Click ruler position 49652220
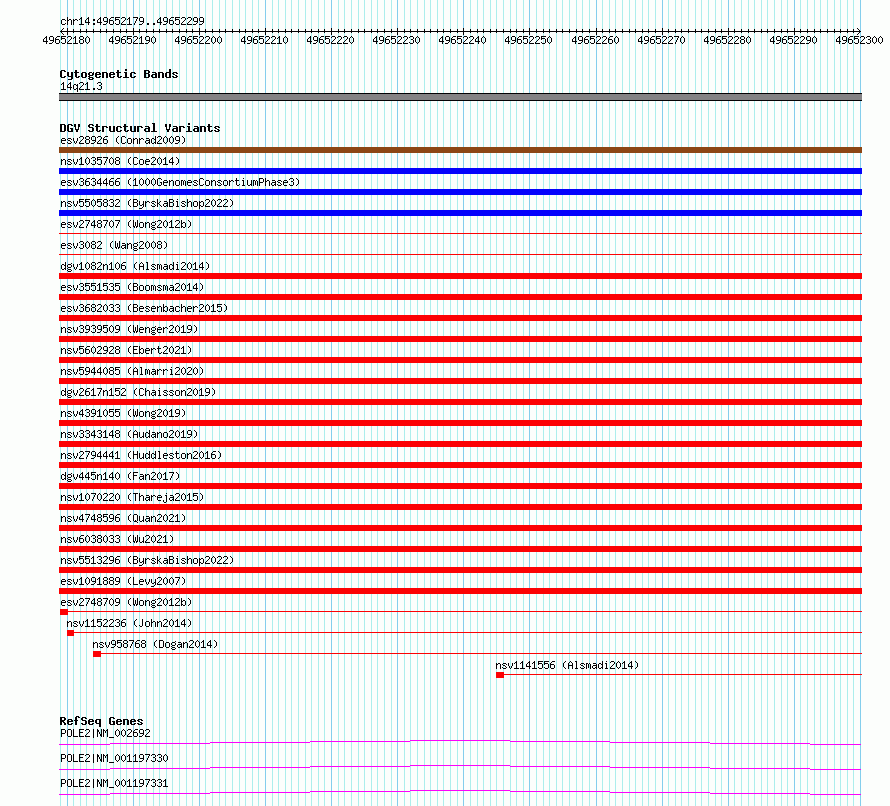 click(x=330, y=40)
